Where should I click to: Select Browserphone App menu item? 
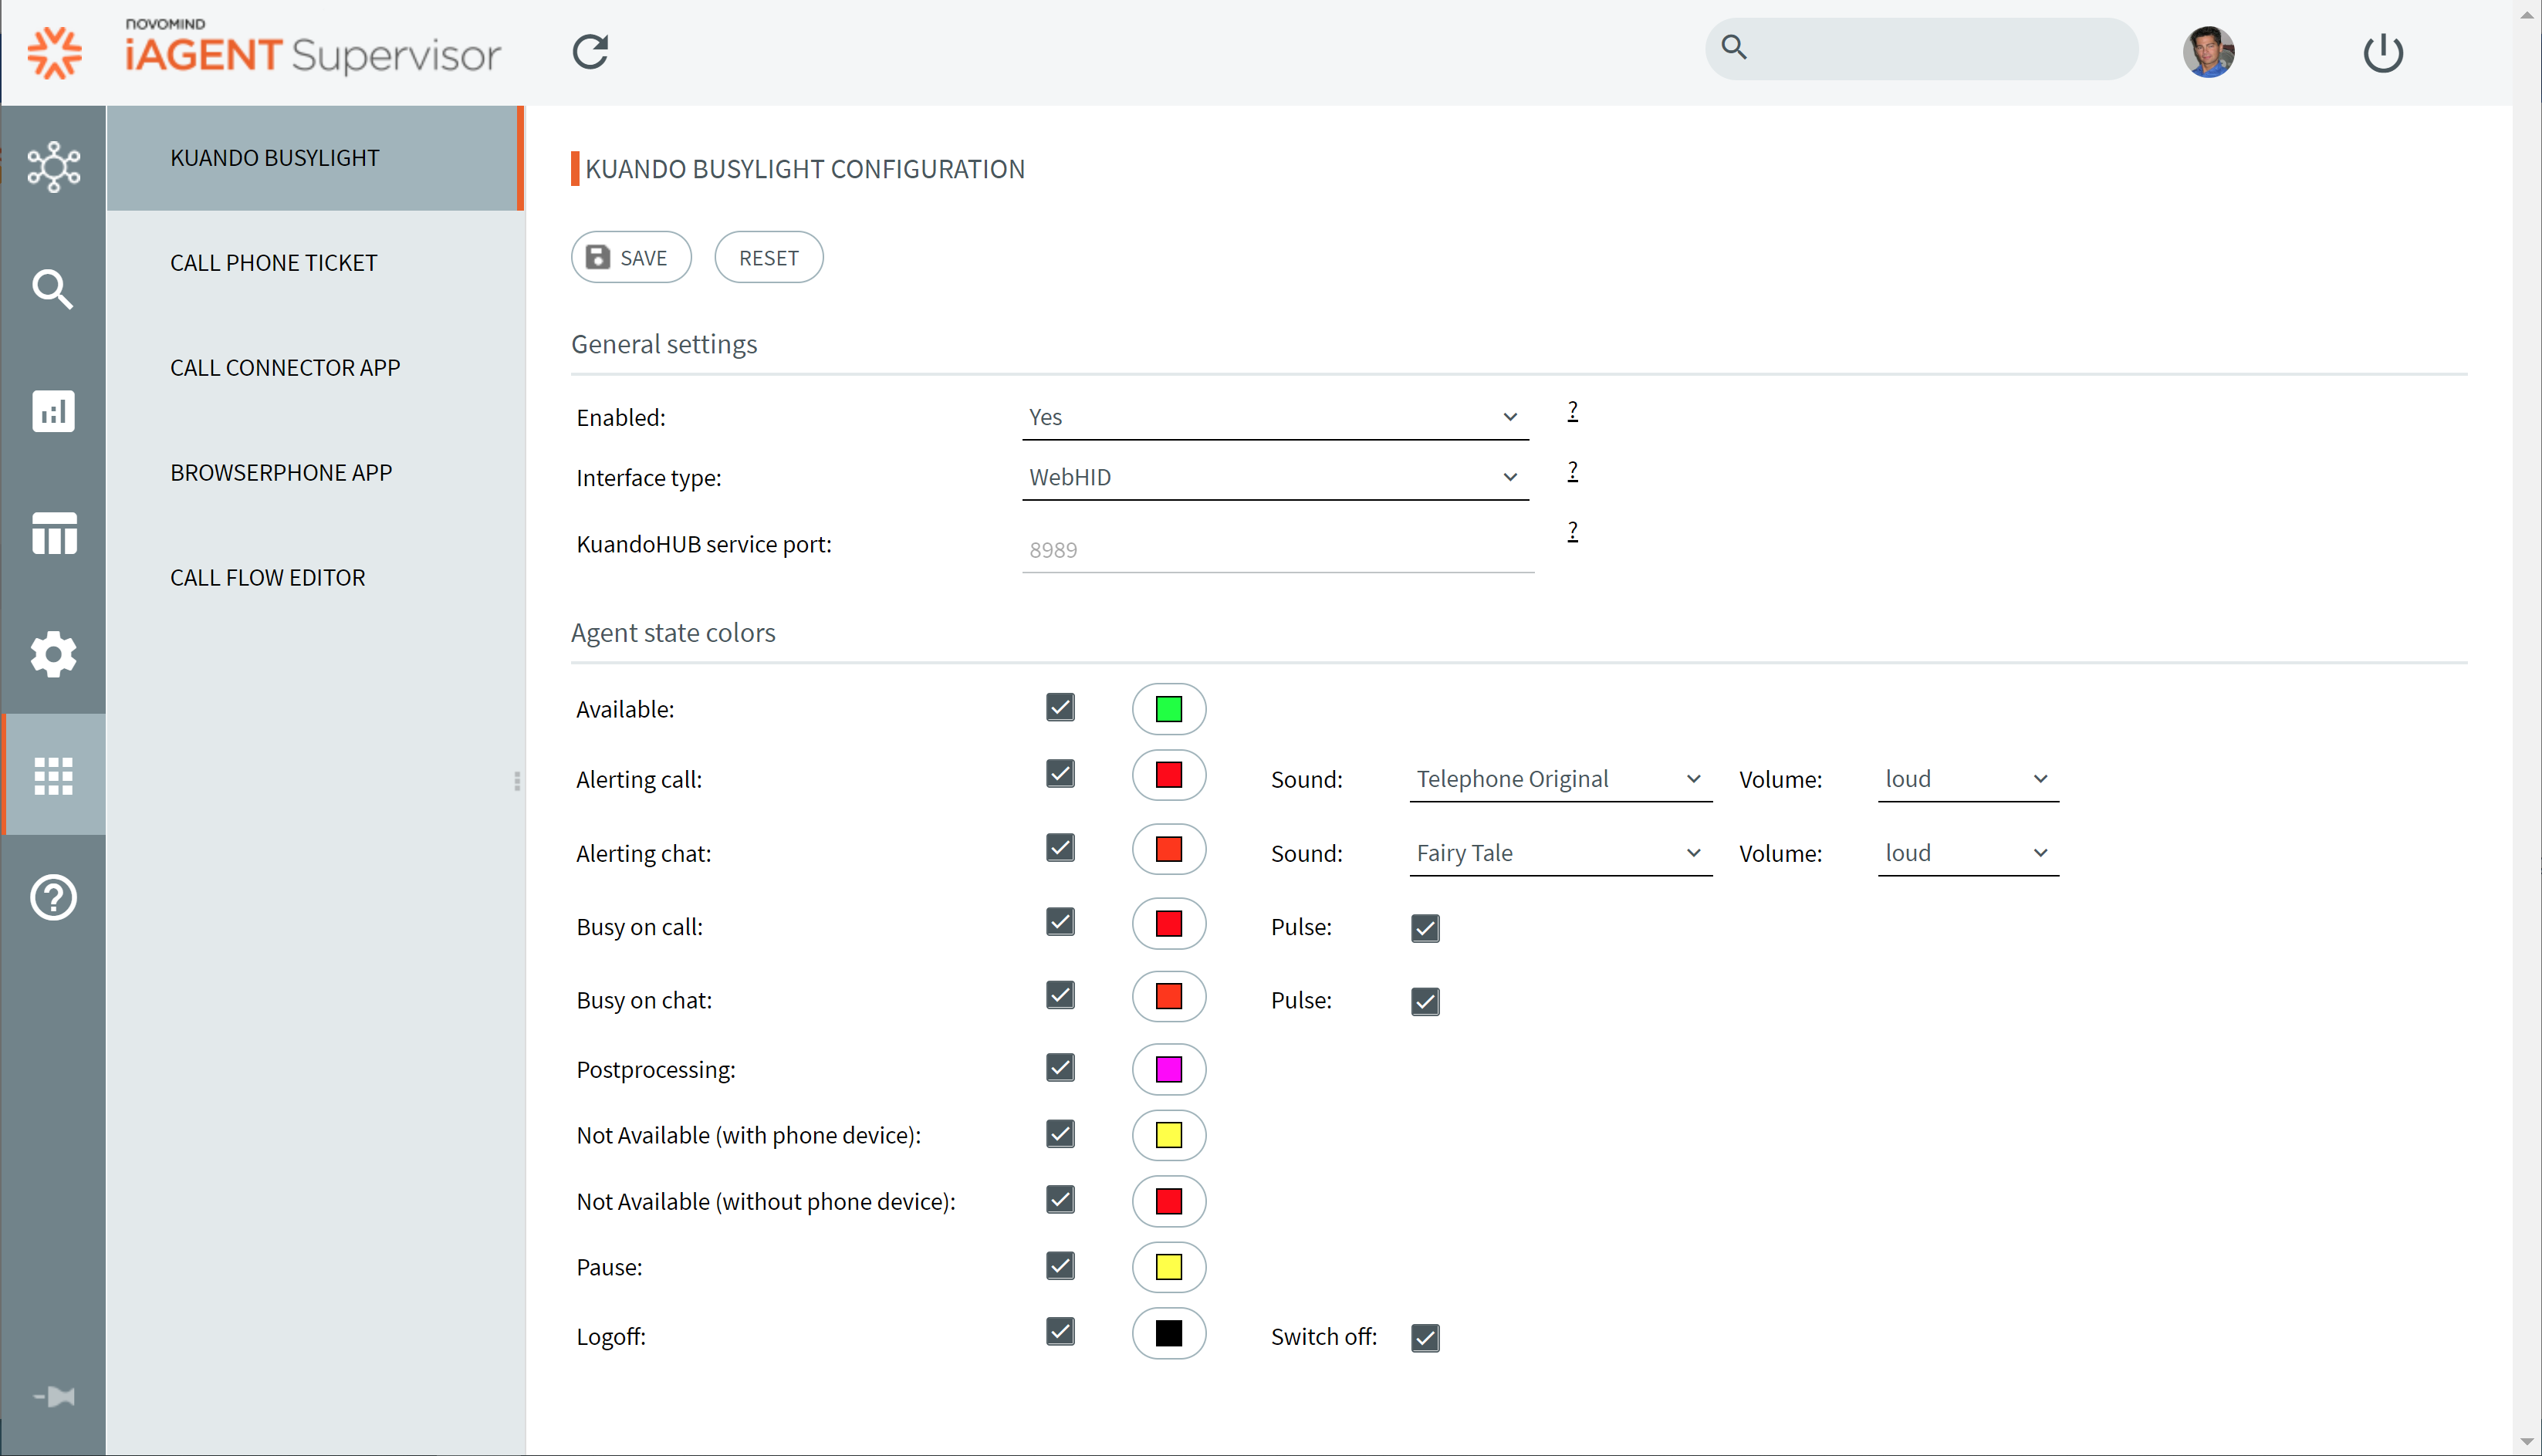tap(315, 473)
